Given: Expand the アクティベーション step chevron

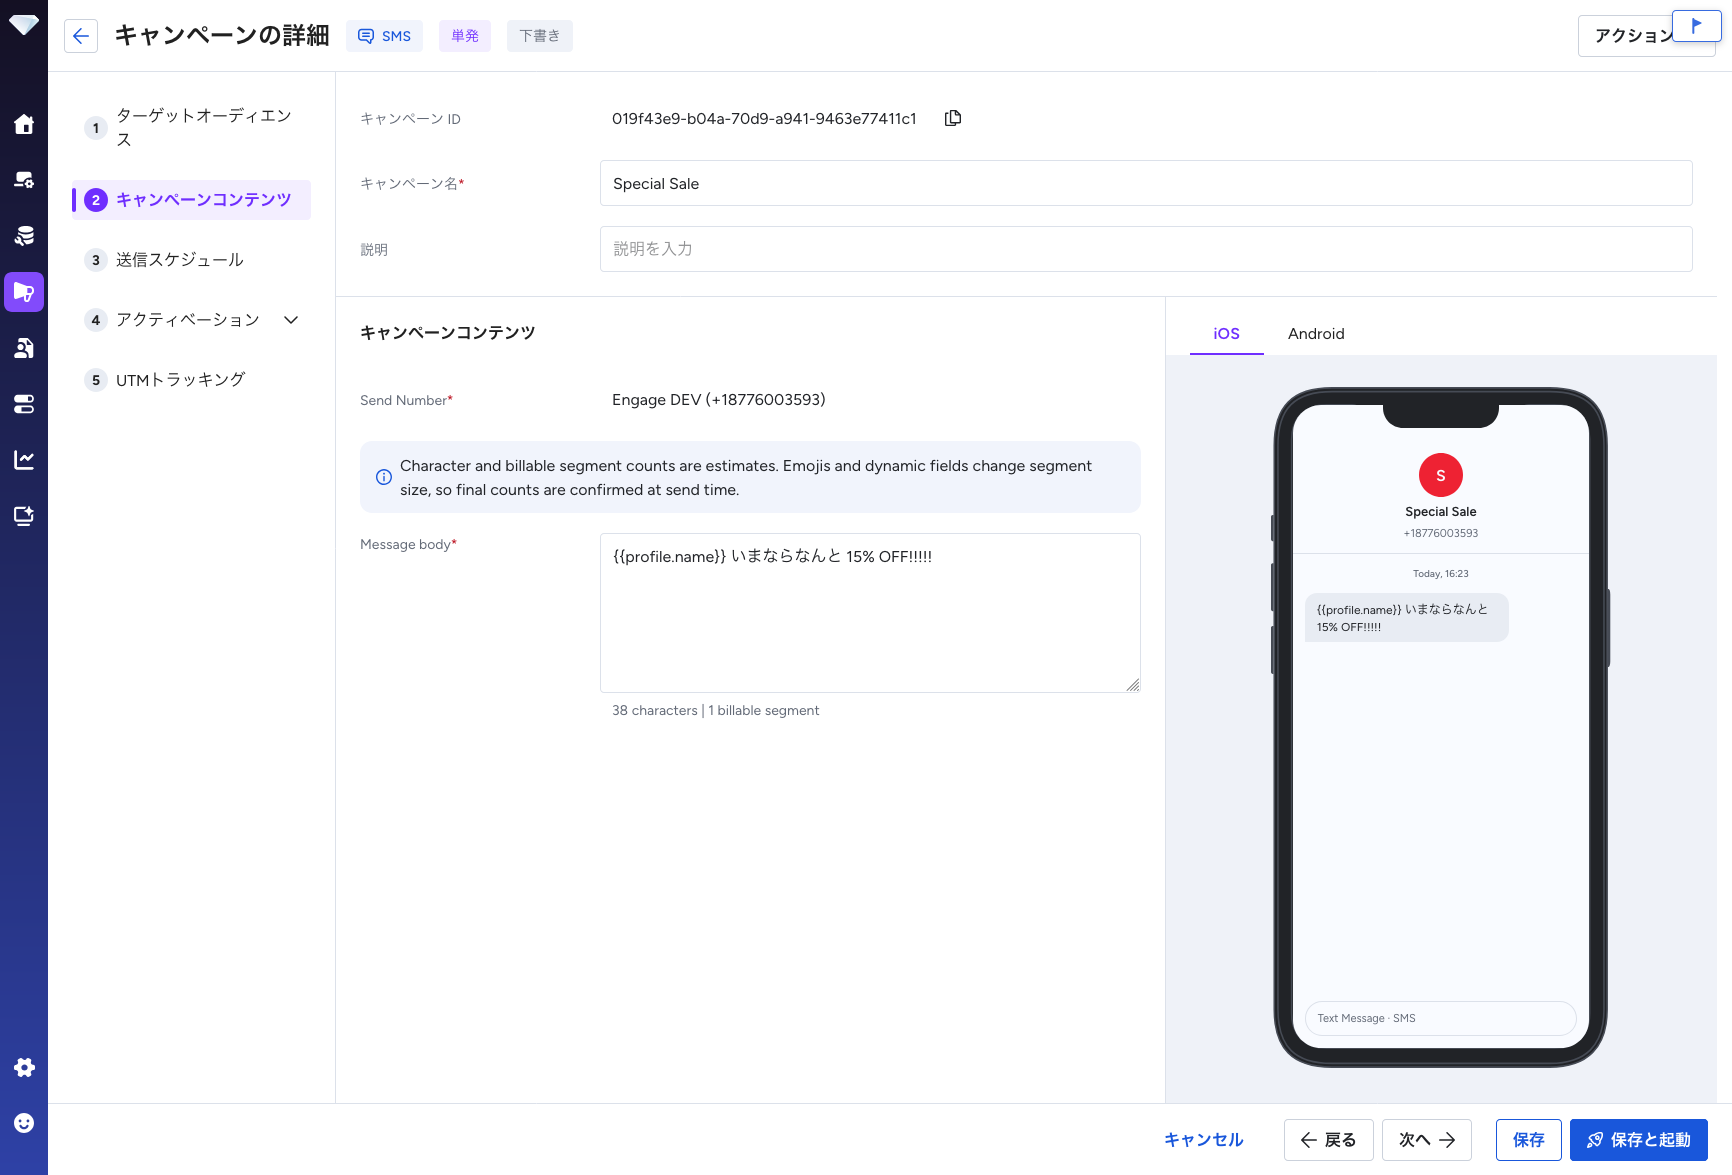Looking at the screenshot, I should pyautogui.click(x=291, y=320).
